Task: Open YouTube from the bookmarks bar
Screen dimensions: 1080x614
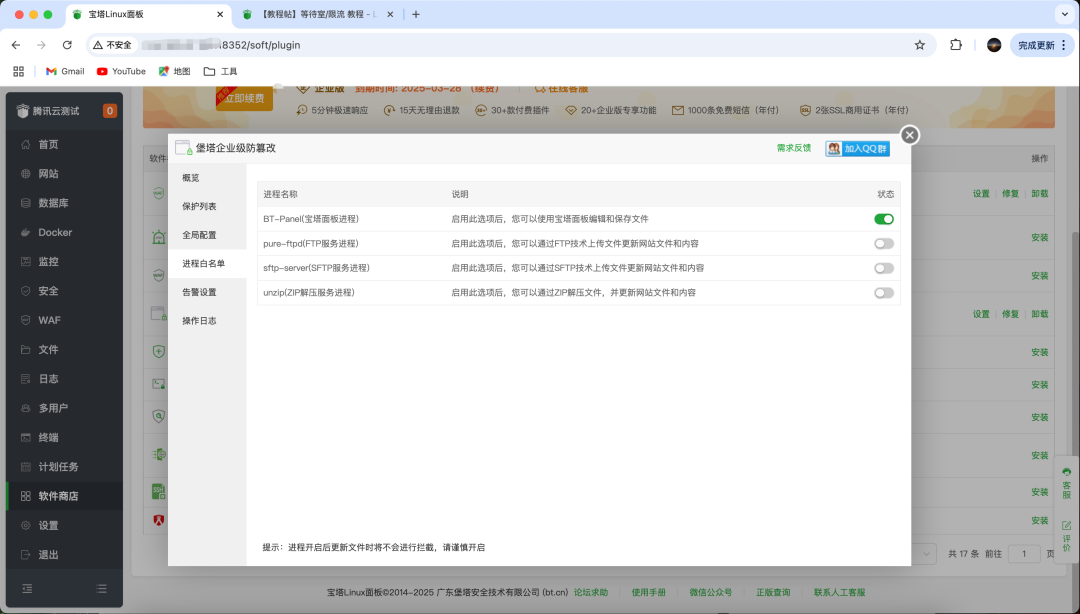Action: tap(120, 71)
